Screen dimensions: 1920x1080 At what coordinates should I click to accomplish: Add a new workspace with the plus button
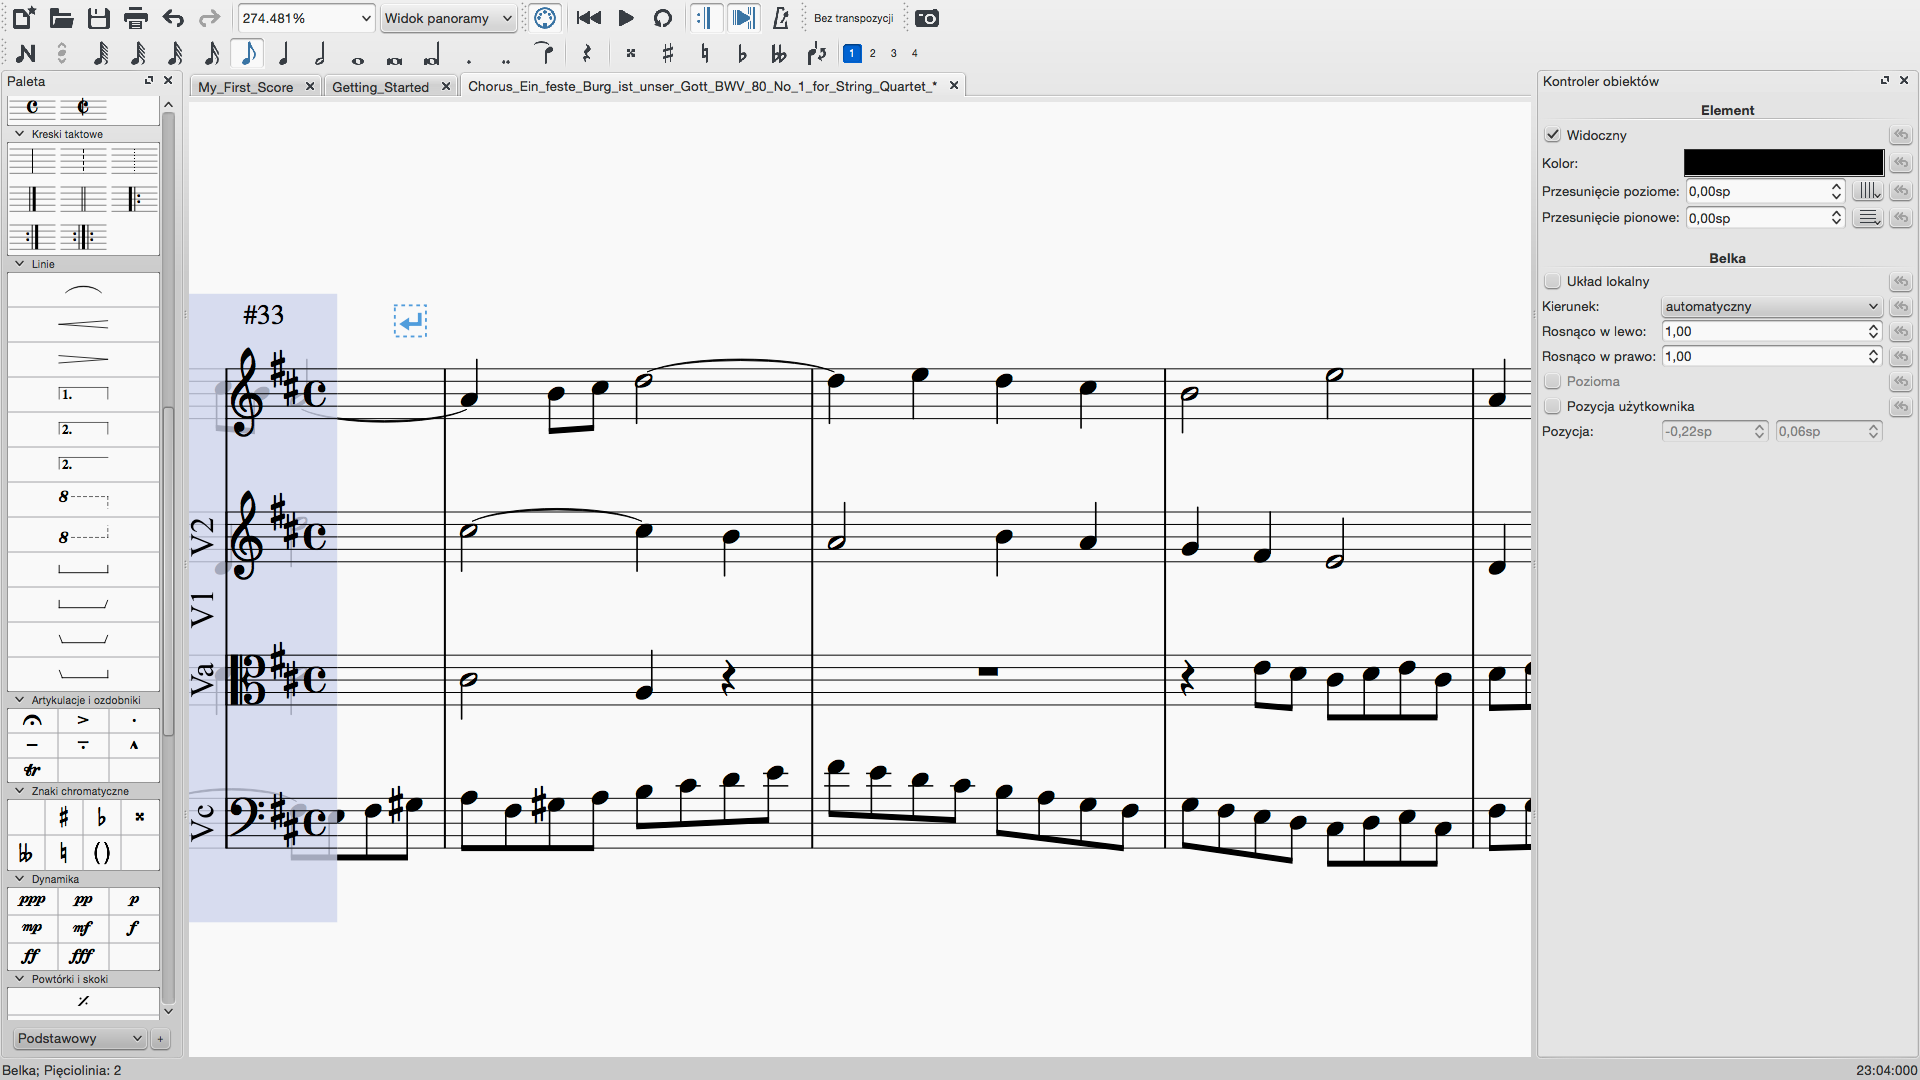(x=160, y=1039)
